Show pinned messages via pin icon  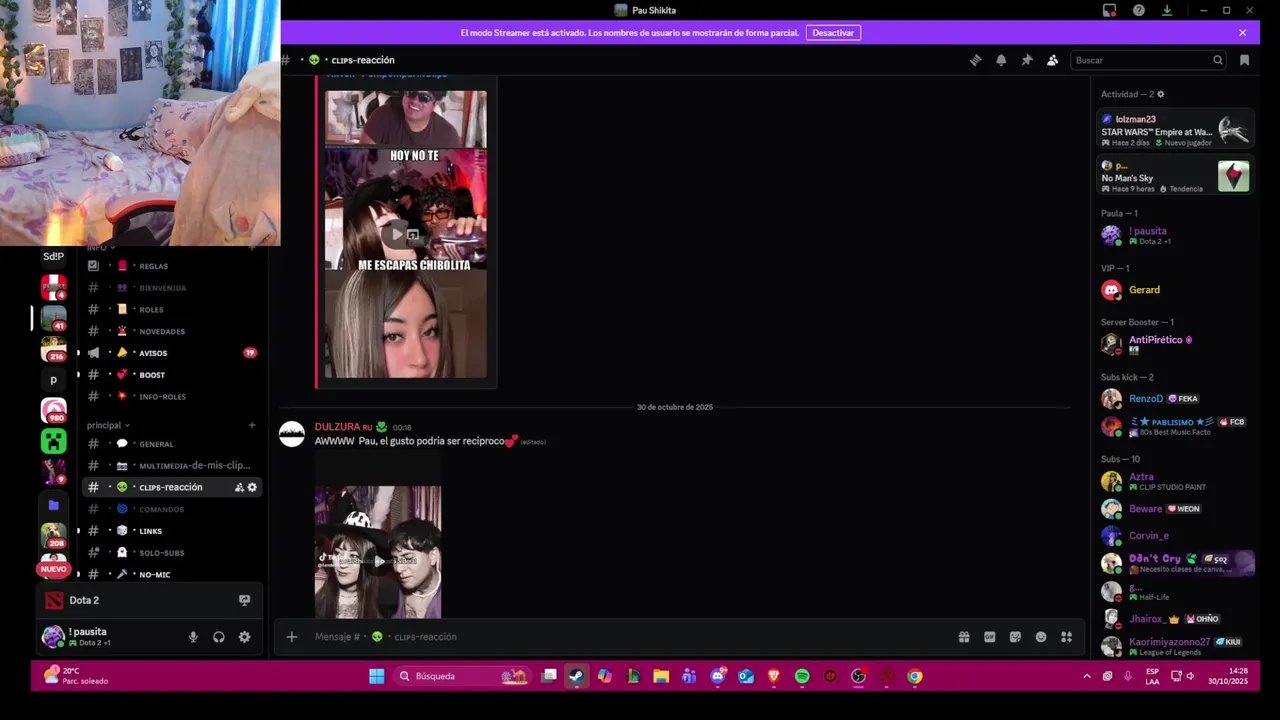click(x=1027, y=60)
